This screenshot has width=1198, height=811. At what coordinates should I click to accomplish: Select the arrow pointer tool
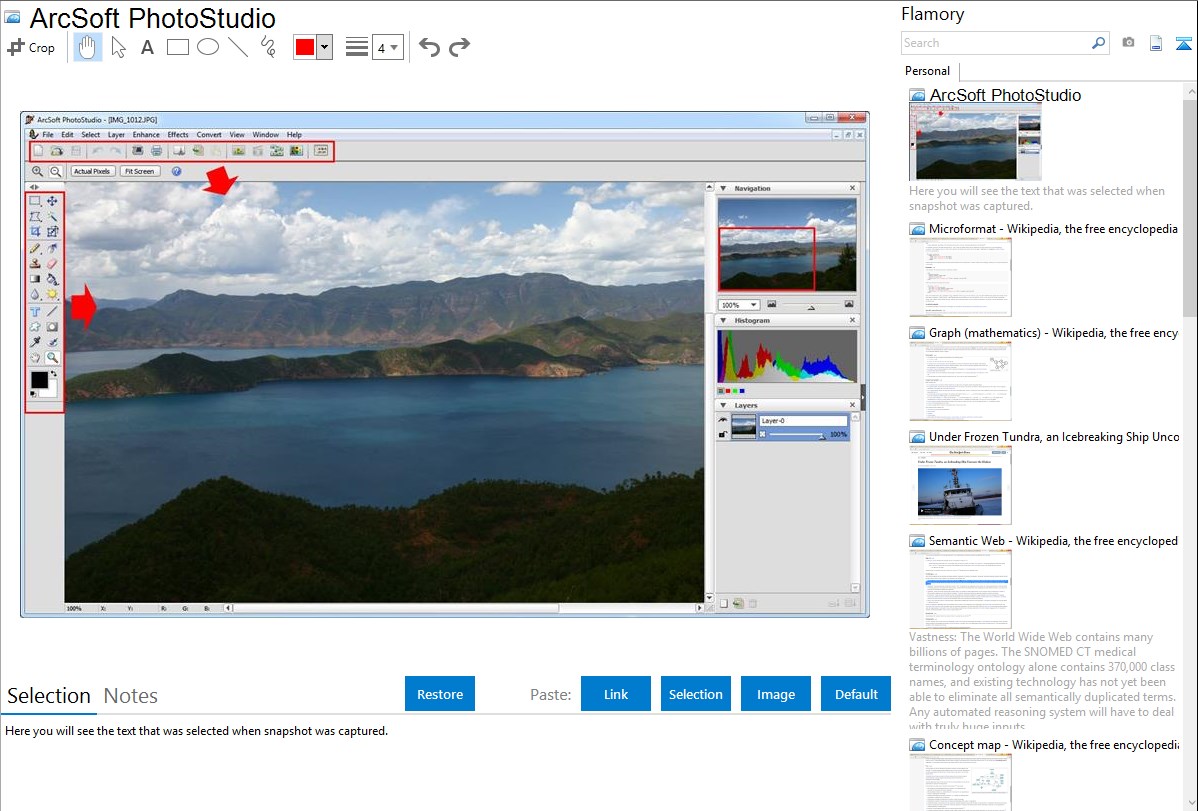pos(118,47)
